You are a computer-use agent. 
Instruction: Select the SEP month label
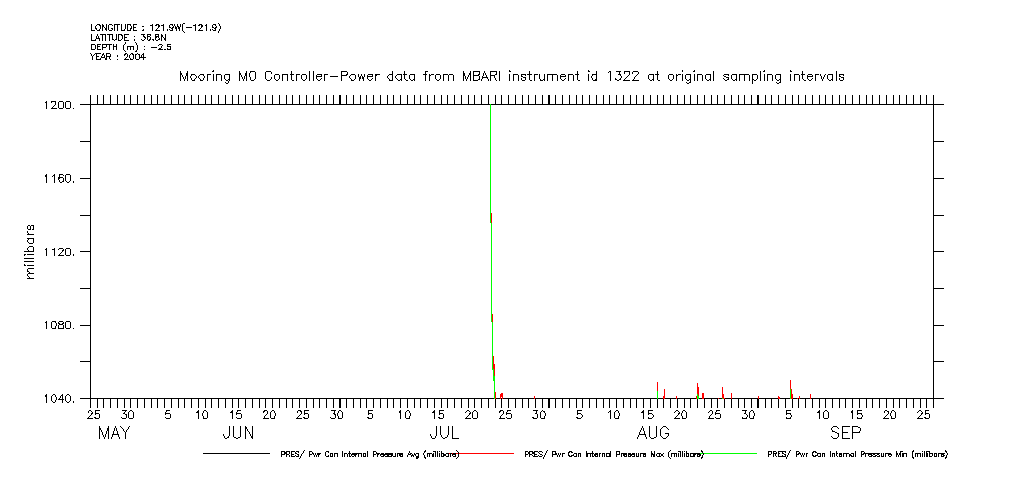(845, 433)
